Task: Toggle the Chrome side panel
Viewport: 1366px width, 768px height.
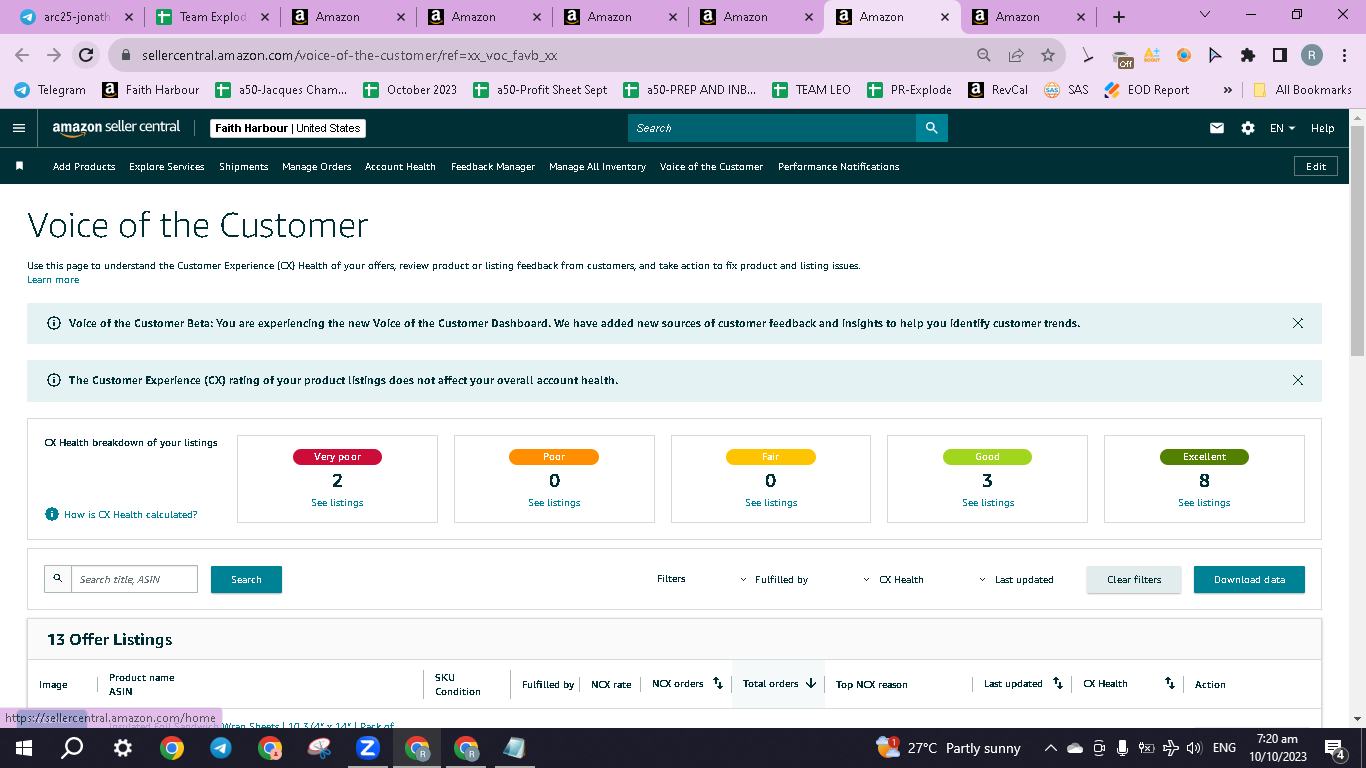Action: [x=1280, y=56]
